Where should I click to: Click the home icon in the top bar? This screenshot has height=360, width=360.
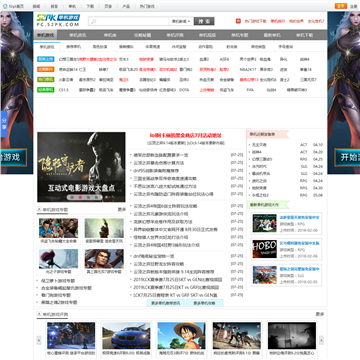tap(5, 6)
